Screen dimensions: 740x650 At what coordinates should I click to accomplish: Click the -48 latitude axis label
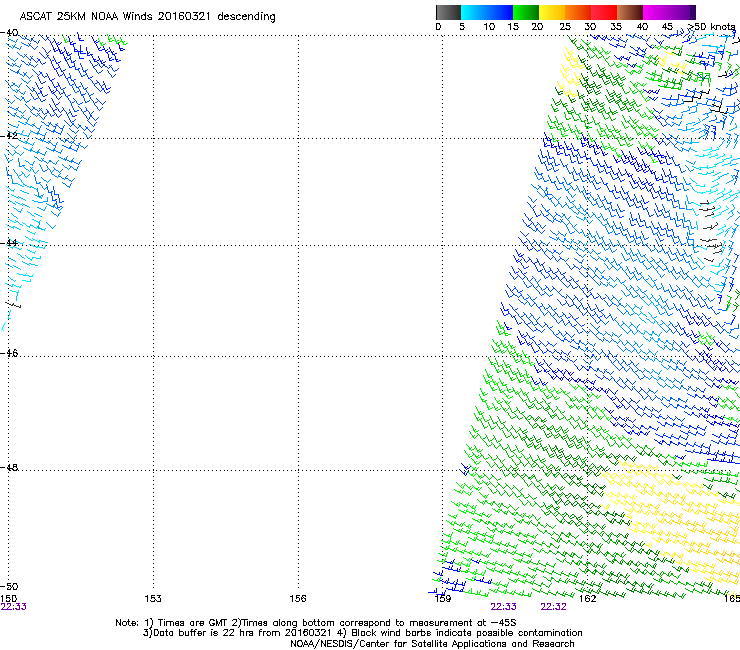click(x=9, y=467)
